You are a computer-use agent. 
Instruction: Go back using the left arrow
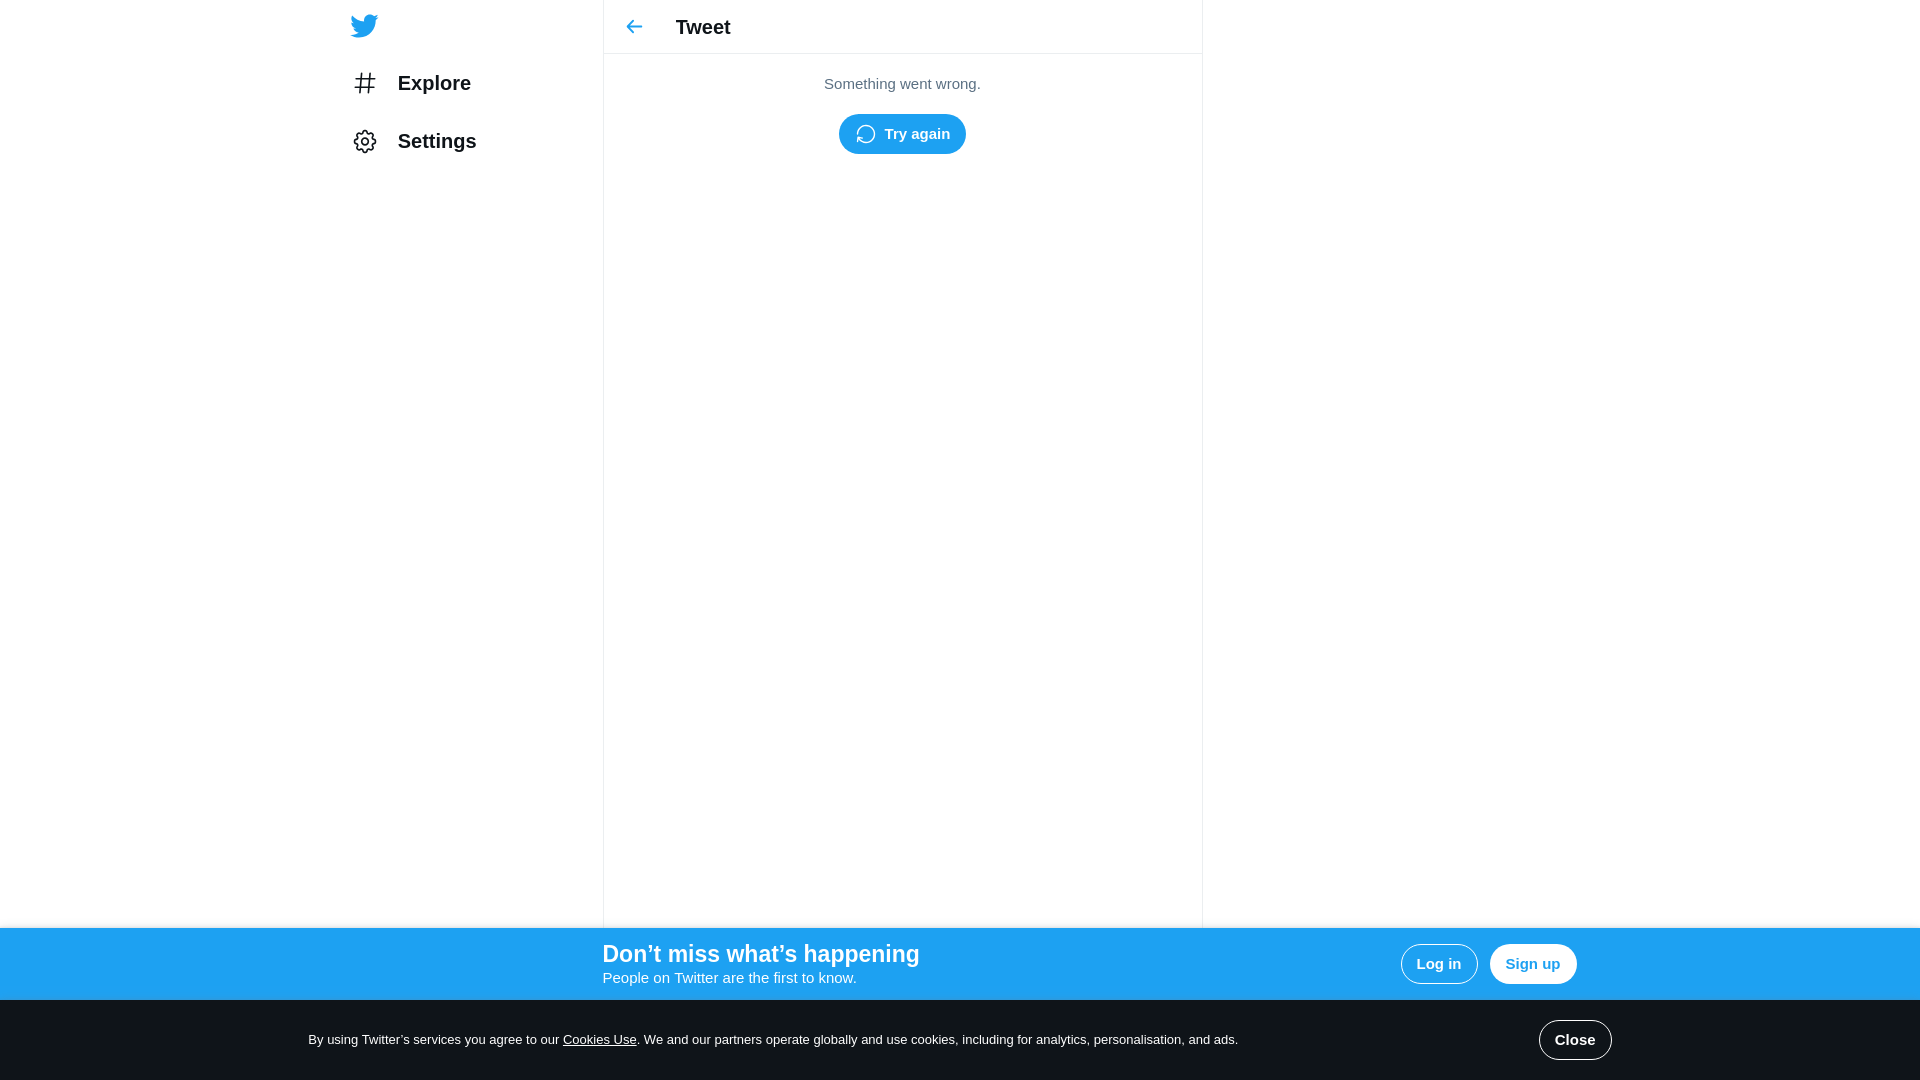tap(634, 27)
